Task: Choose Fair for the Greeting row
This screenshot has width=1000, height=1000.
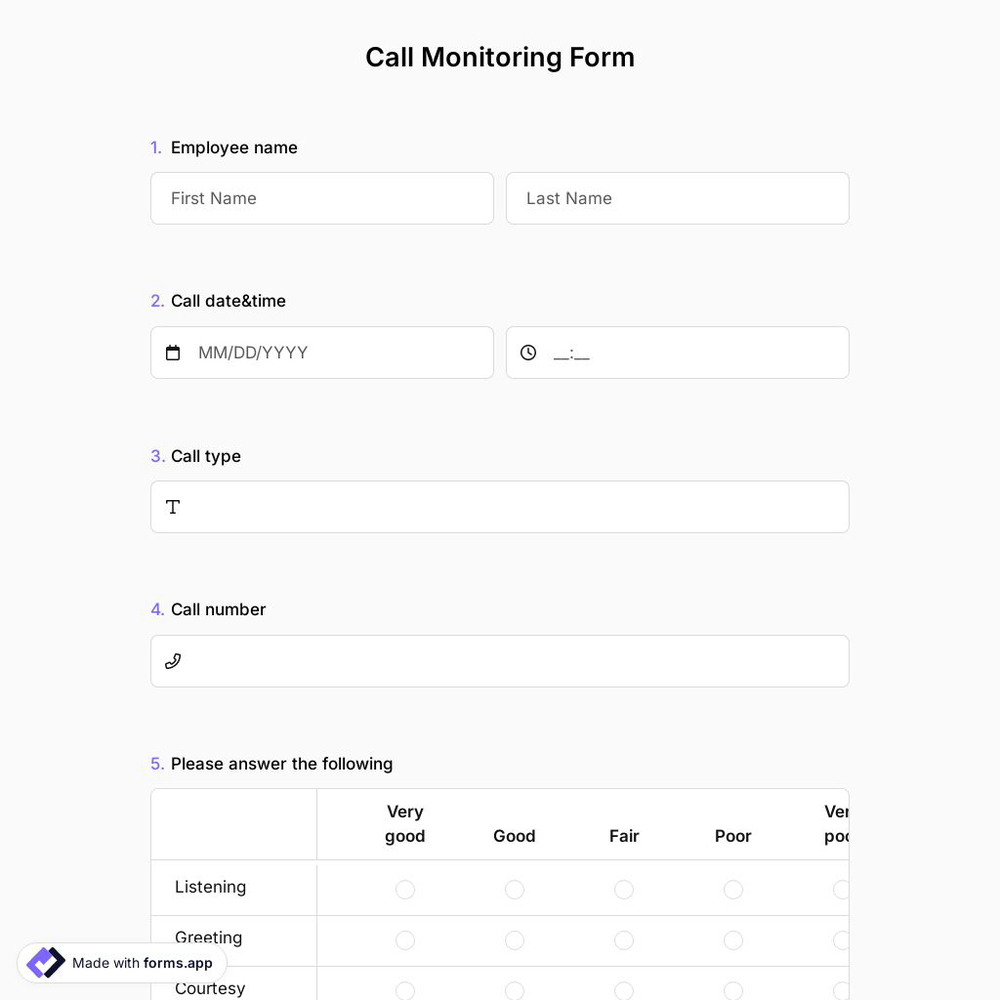Action: pyautogui.click(x=624, y=940)
